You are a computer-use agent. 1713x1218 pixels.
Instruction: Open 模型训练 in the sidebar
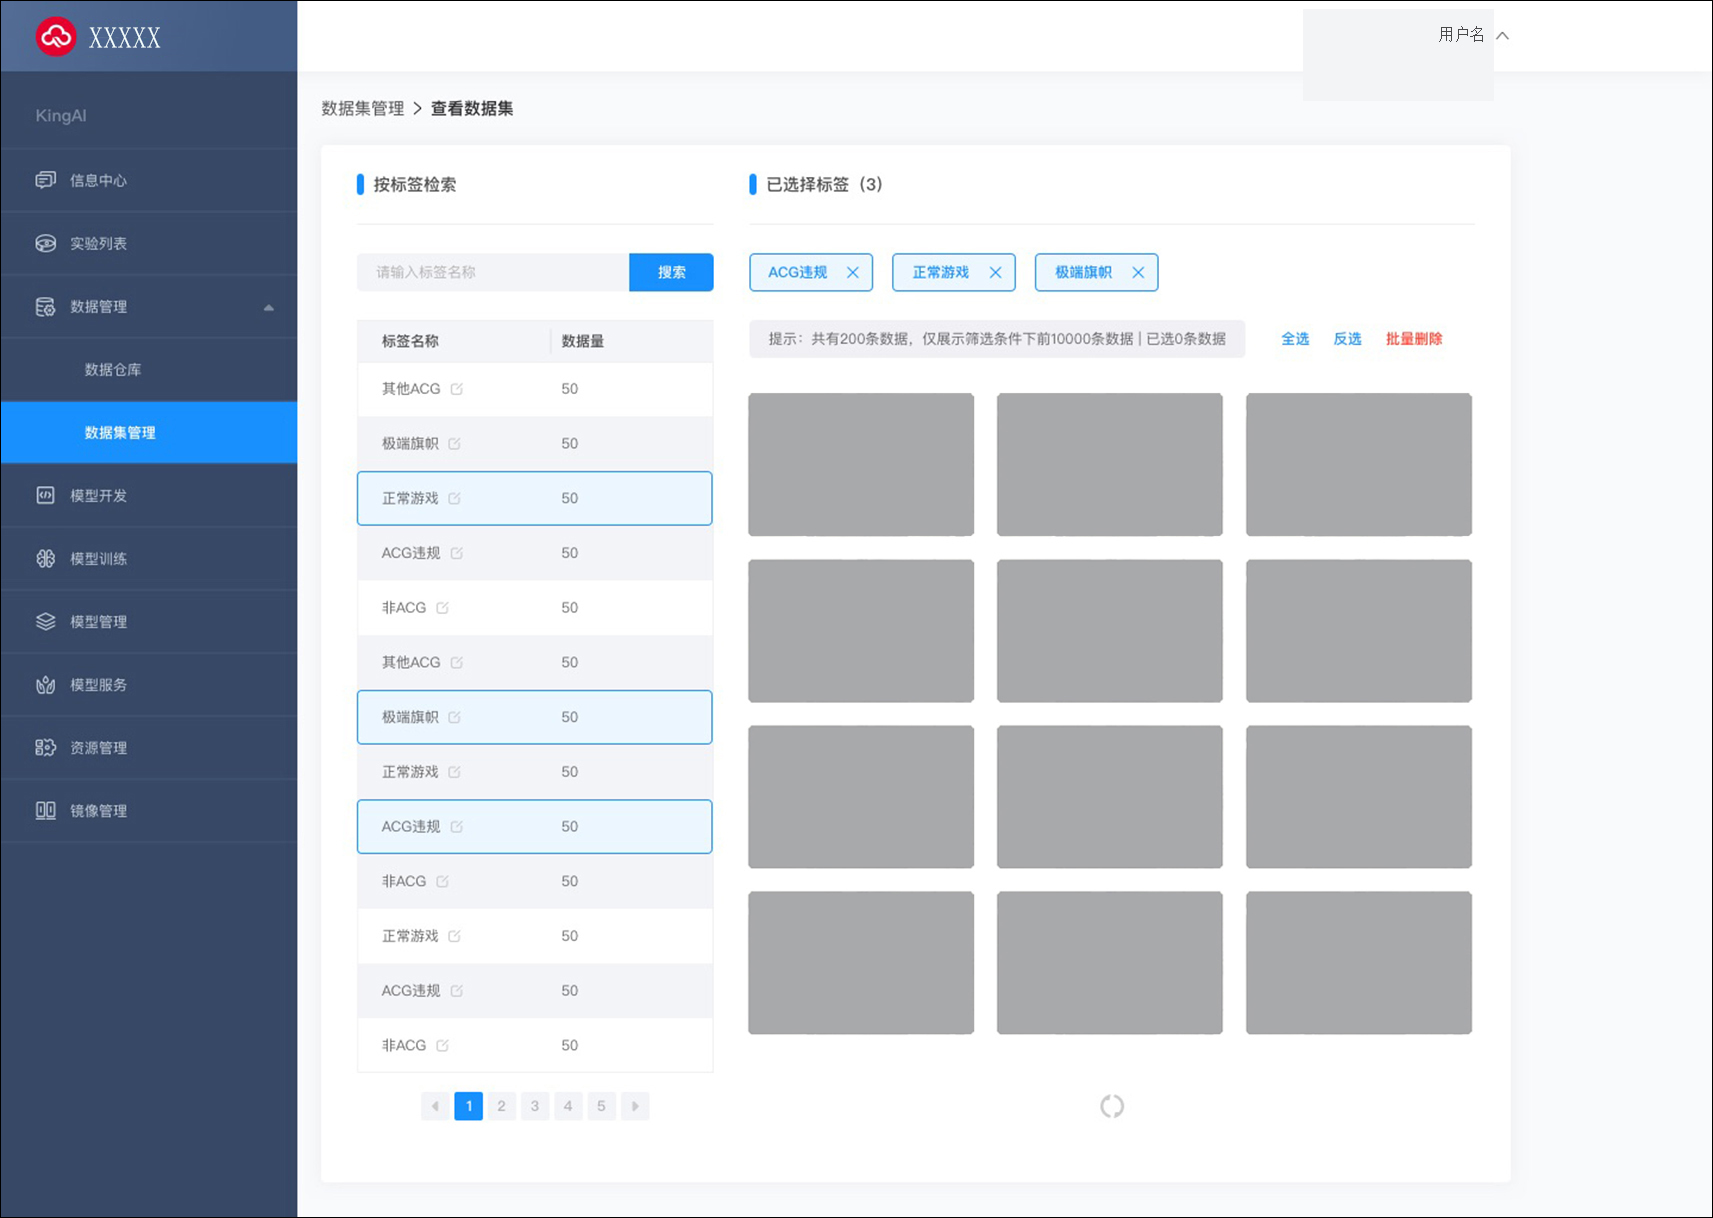pyautogui.click(x=149, y=558)
